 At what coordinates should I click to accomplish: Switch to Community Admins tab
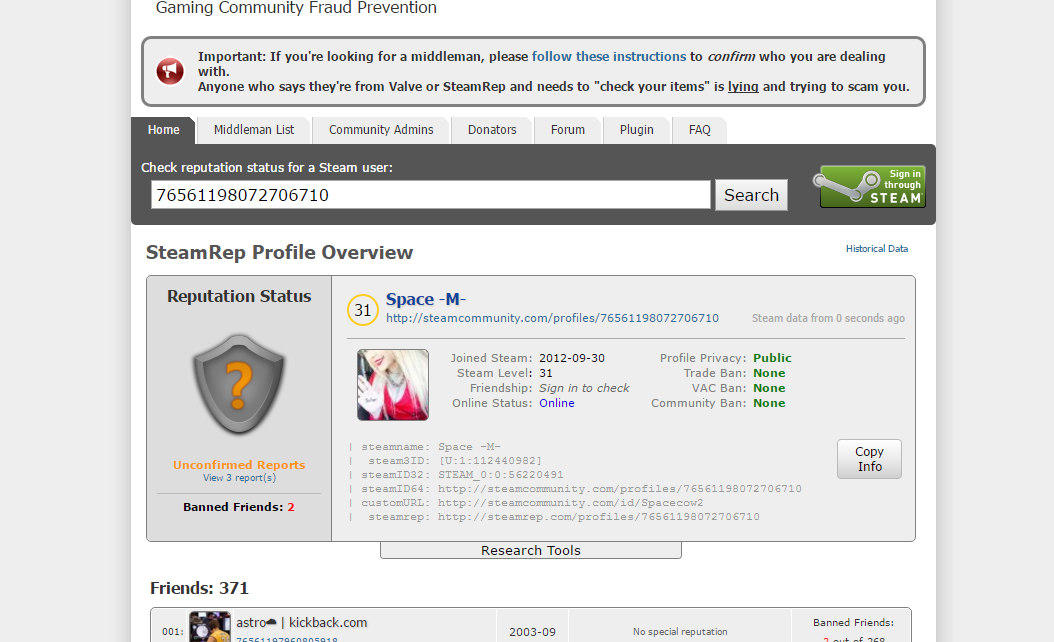(x=381, y=130)
